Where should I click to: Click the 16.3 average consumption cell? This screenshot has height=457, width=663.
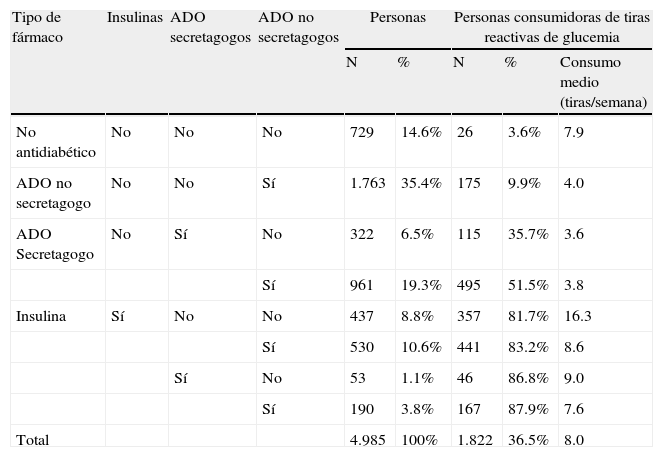point(578,316)
